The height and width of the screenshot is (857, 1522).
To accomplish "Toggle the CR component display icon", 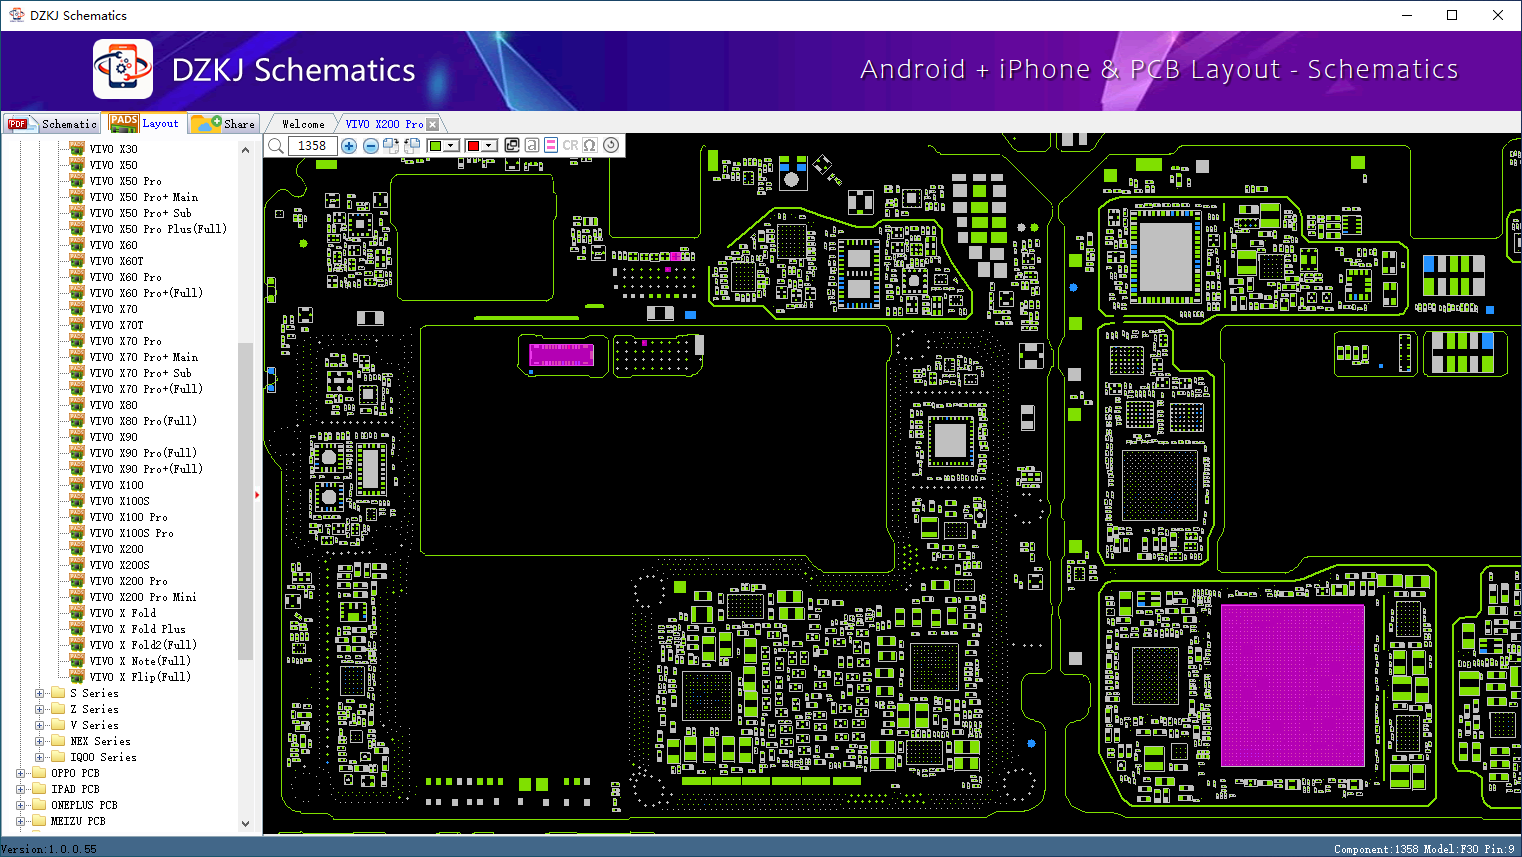I will (570, 145).
